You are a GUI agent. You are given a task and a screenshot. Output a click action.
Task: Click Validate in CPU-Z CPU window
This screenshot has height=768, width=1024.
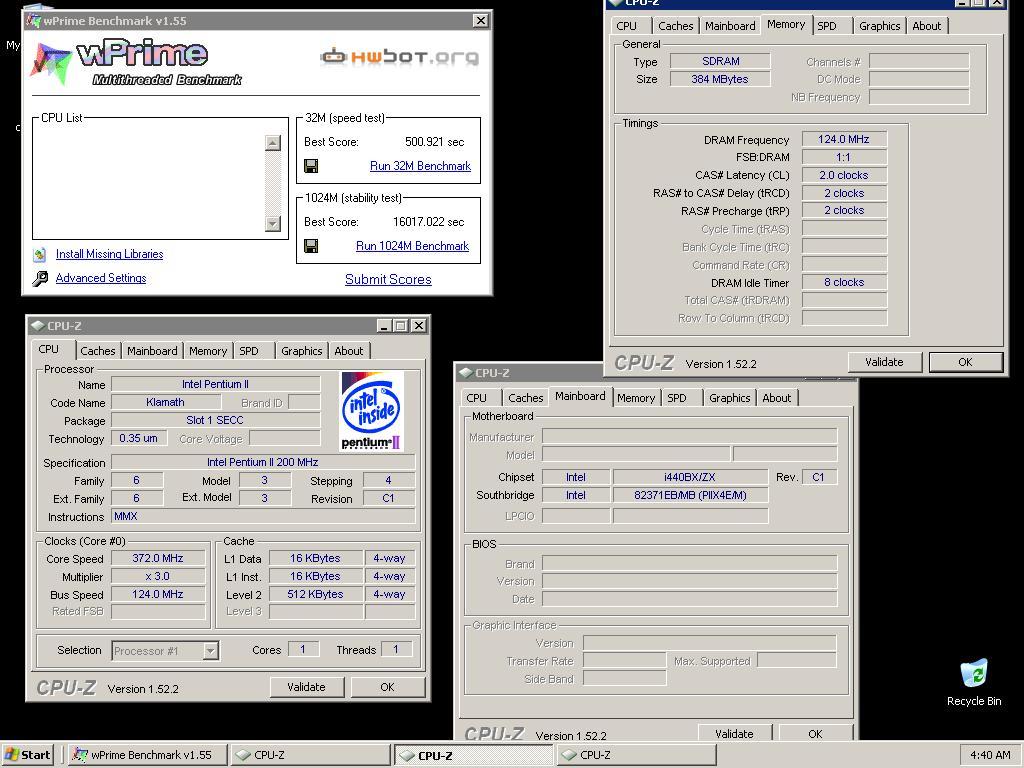[306, 687]
